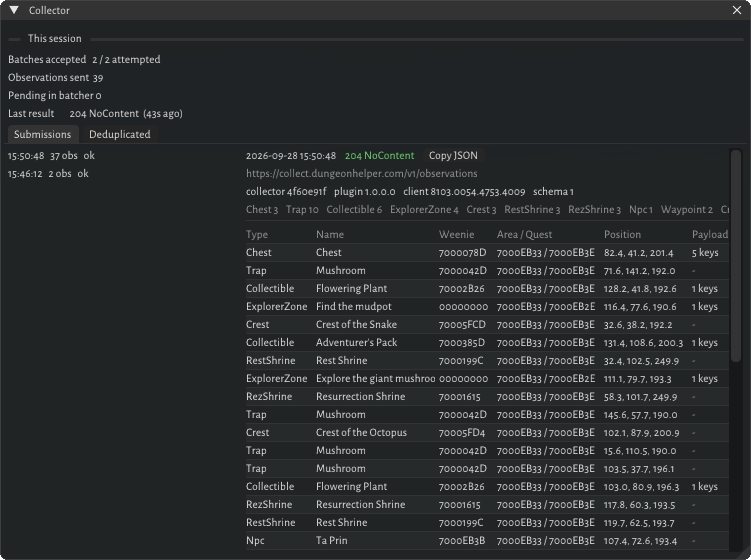Switch to the Submissions tab
751x560 pixels.
tap(43, 135)
